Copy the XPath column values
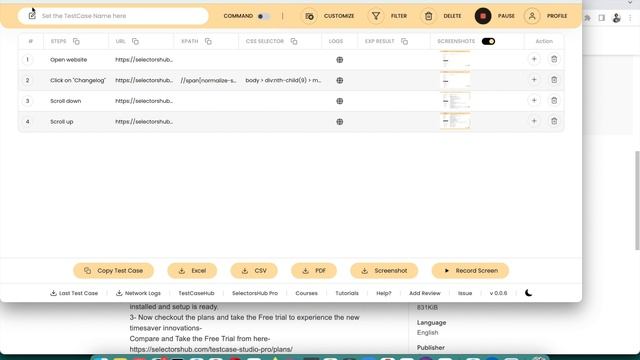Image resolution: width=640 pixels, height=360 pixels. [x=208, y=41]
